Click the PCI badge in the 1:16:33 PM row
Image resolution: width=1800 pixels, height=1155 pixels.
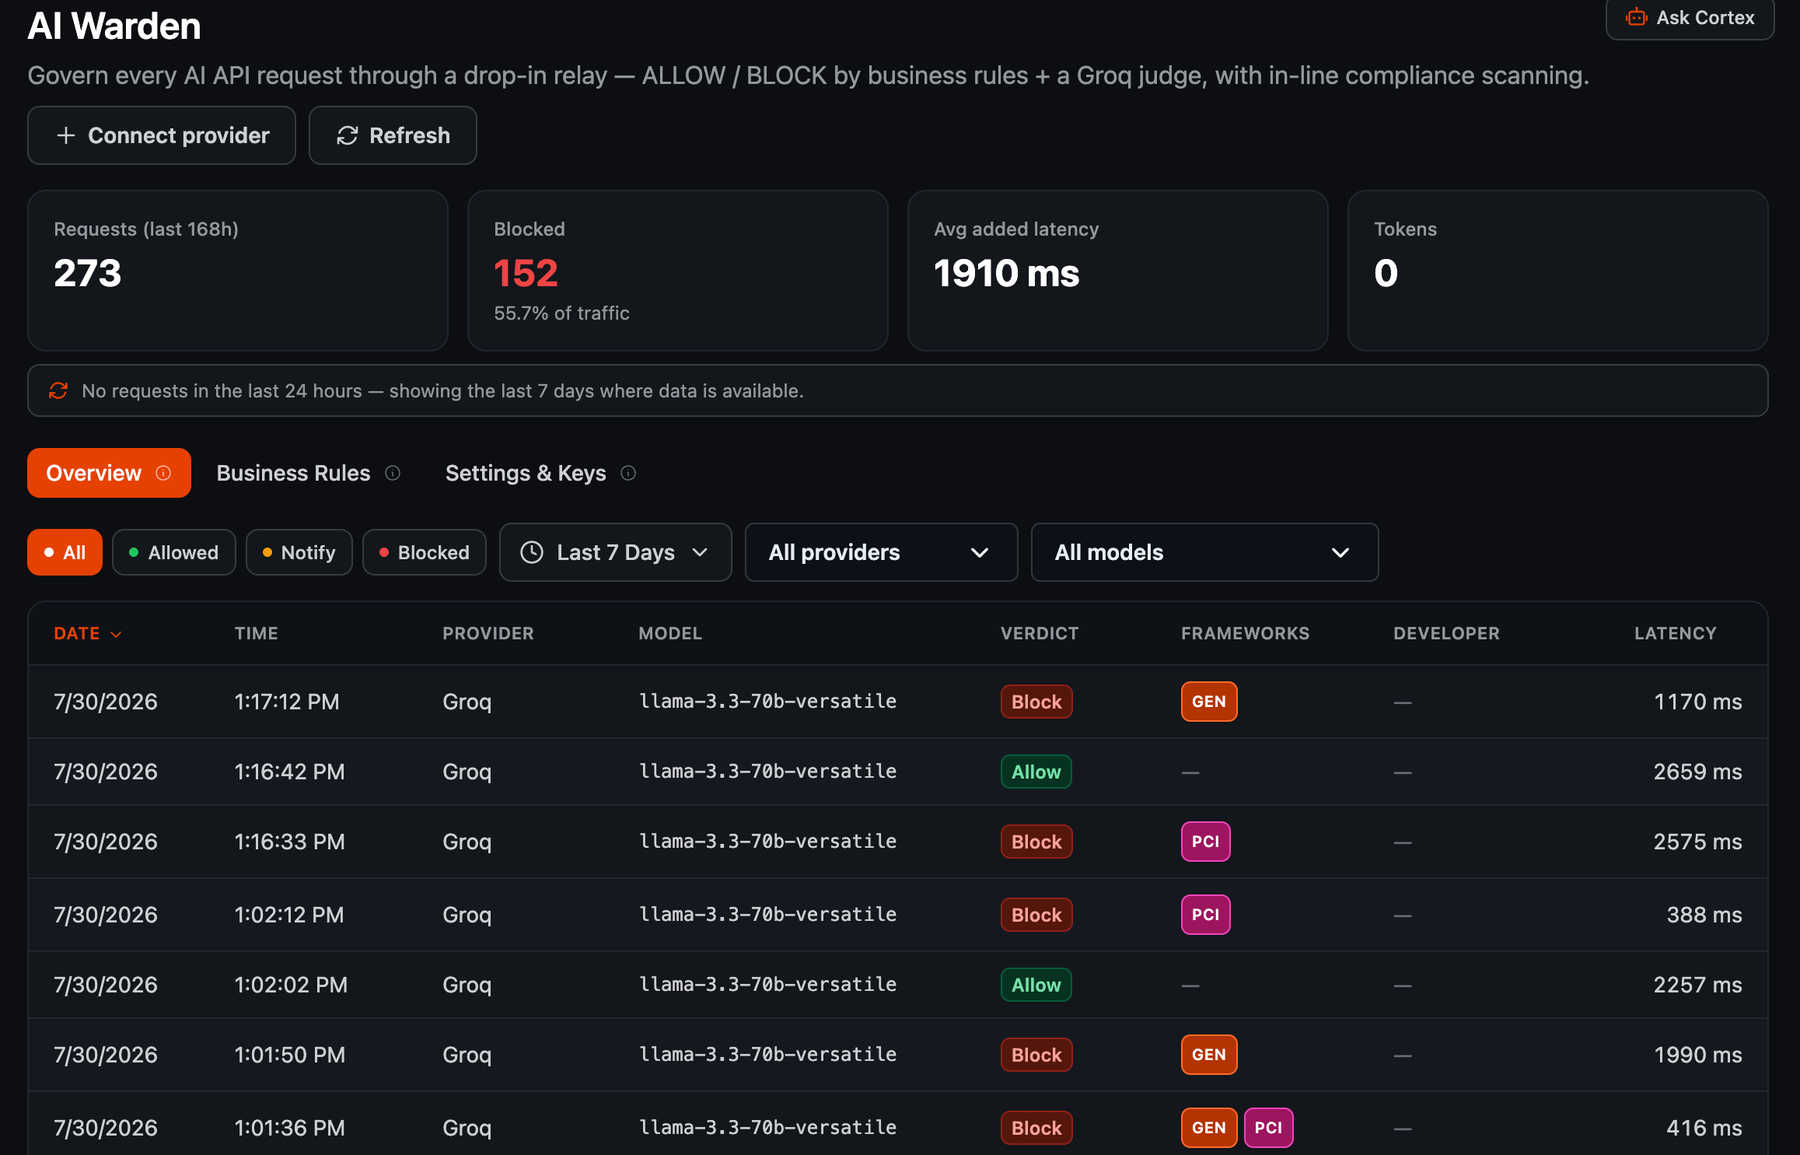[x=1205, y=841]
